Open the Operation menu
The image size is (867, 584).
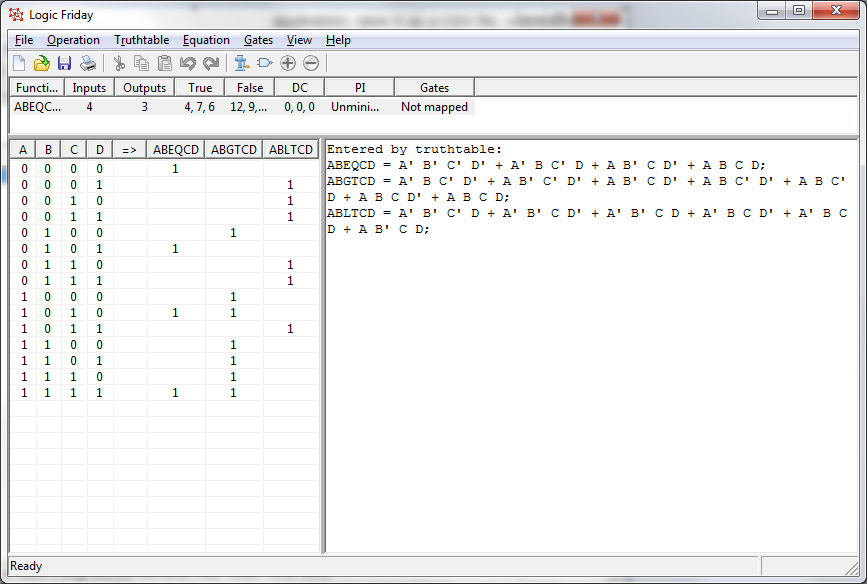pos(73,40)
